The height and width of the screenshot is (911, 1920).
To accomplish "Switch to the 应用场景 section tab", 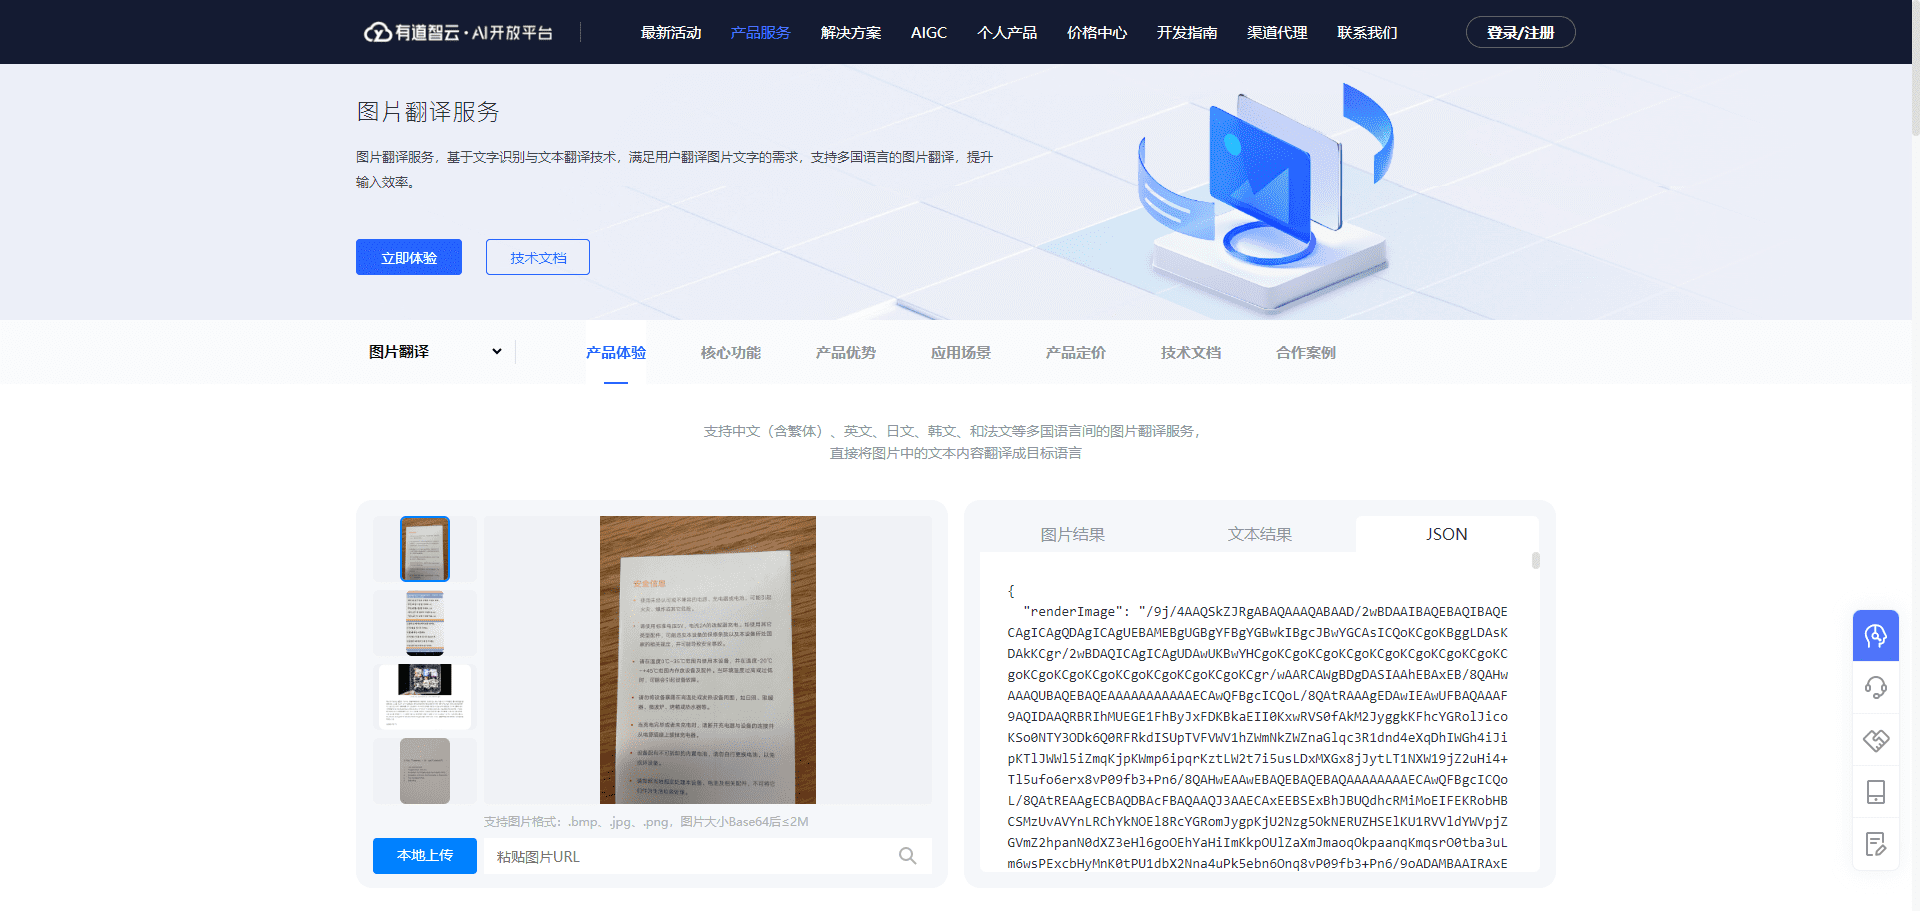I will [x=961, y=353].
